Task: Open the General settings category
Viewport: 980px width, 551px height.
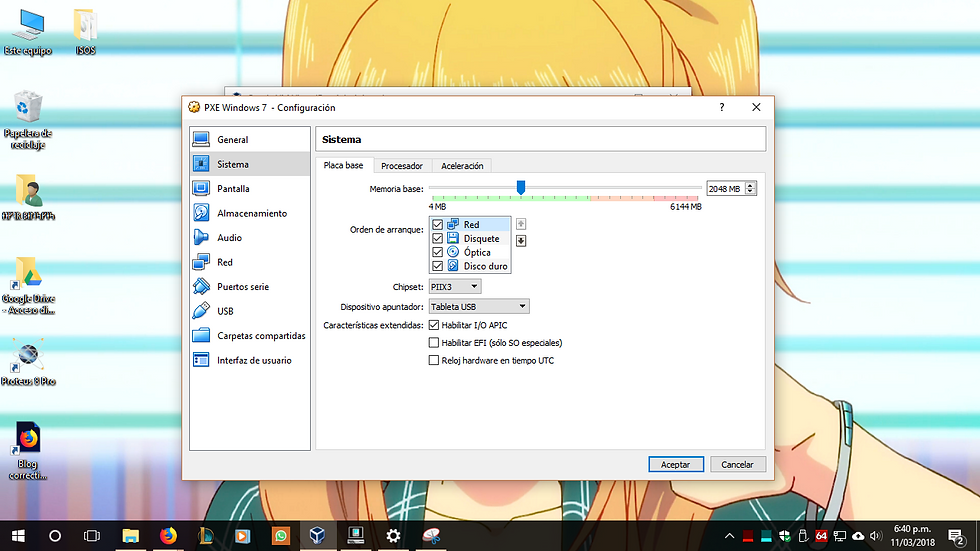Action: pos(249,139)
